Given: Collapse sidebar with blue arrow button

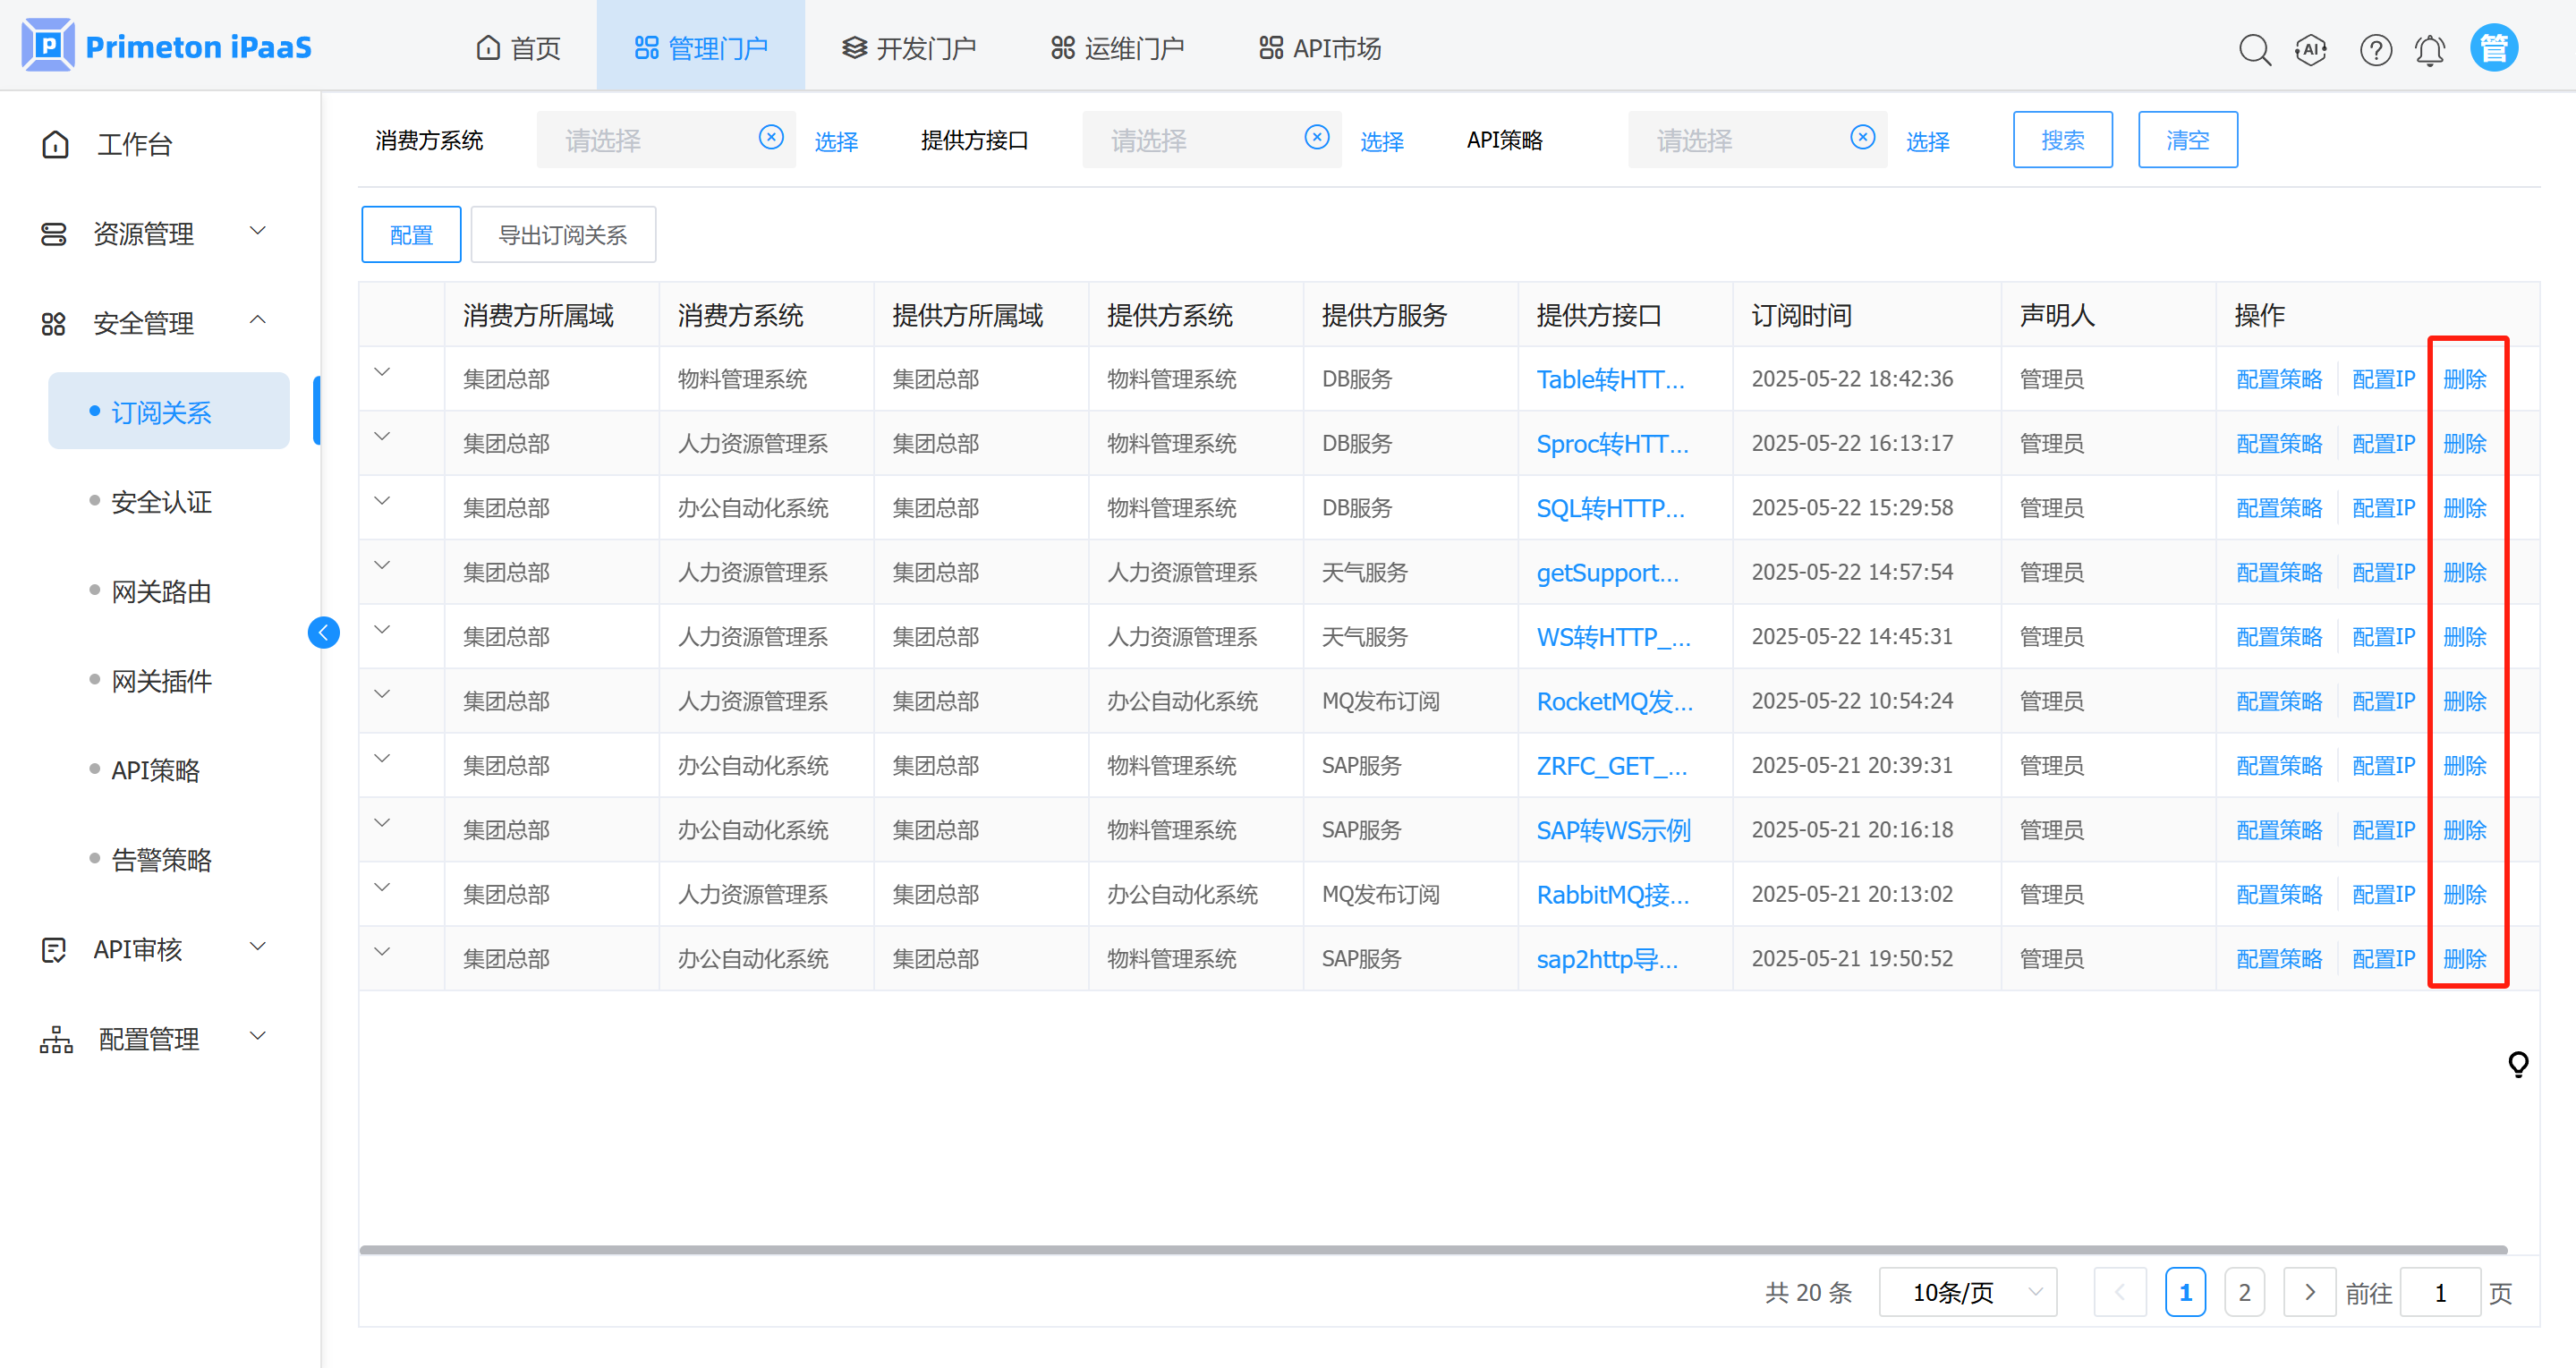Looking at the screenshot, I should click(323, 633).
